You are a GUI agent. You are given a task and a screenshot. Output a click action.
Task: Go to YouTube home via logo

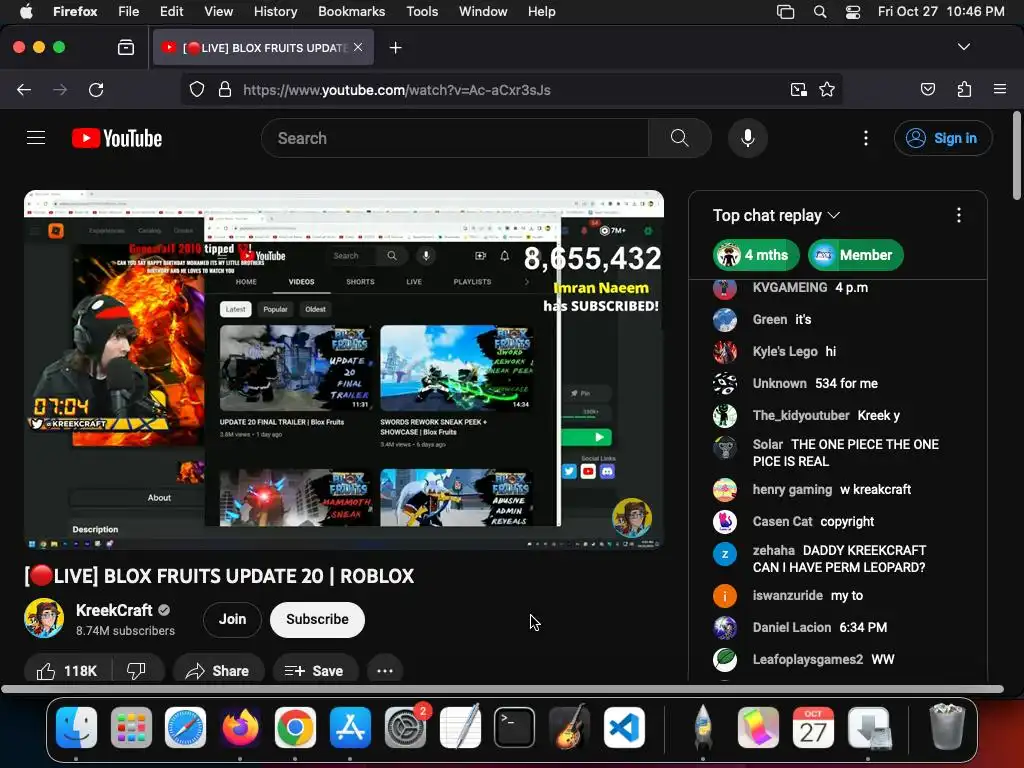coord(117,138)
